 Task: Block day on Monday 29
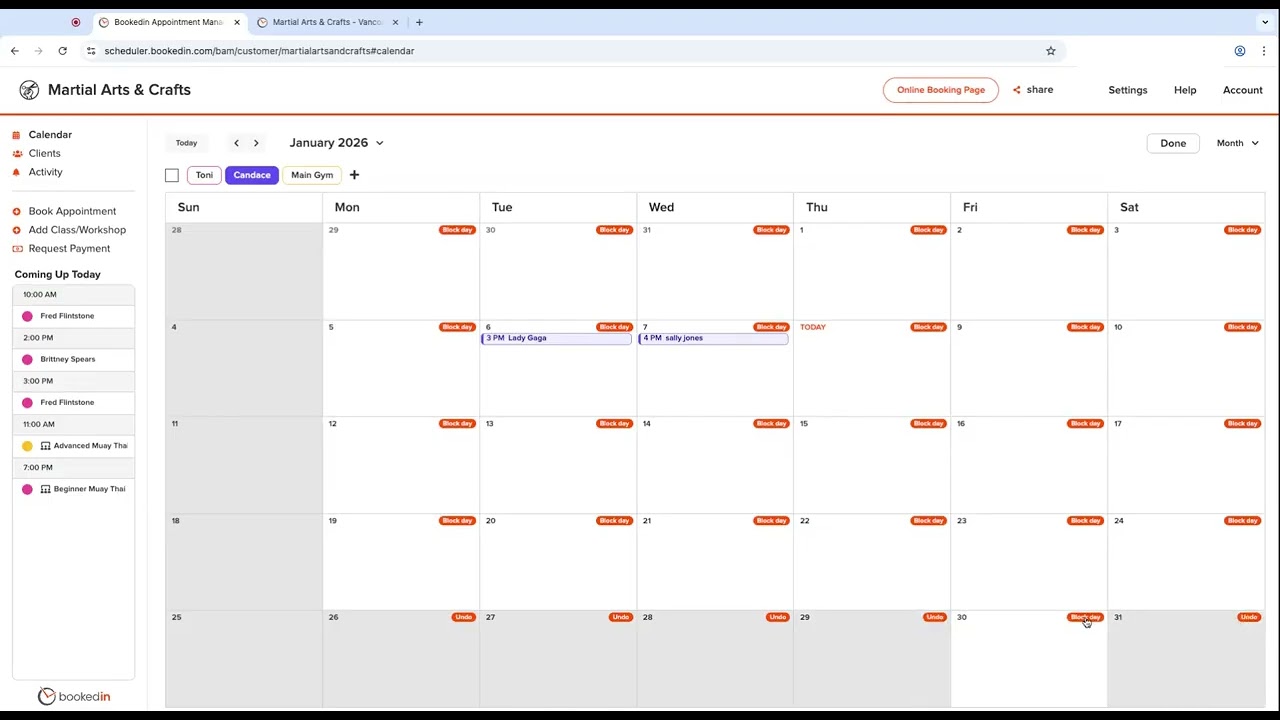pyautogui.click(x=457, y=230)
